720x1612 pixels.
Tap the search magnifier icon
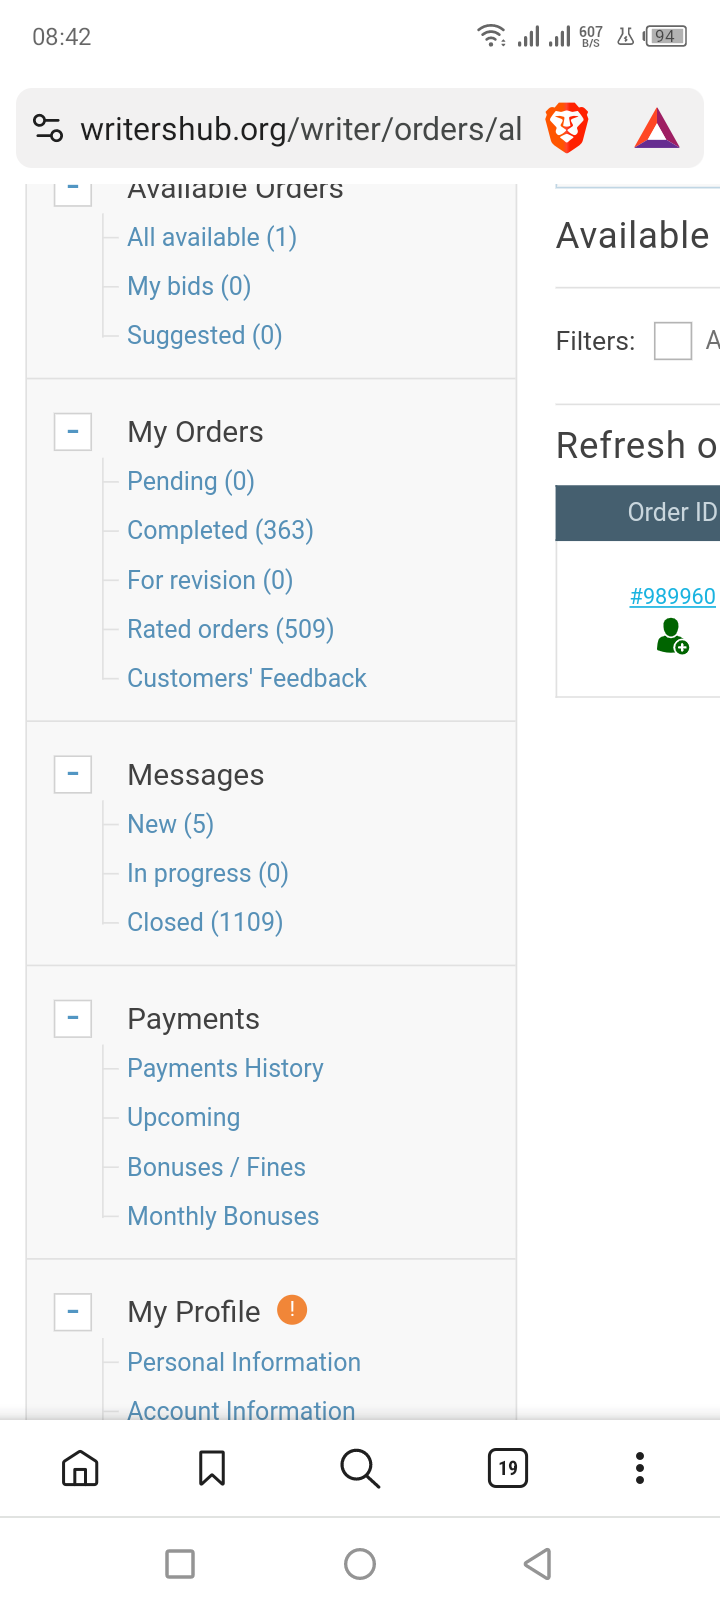pyautogui.click(x=360, y=1468)
